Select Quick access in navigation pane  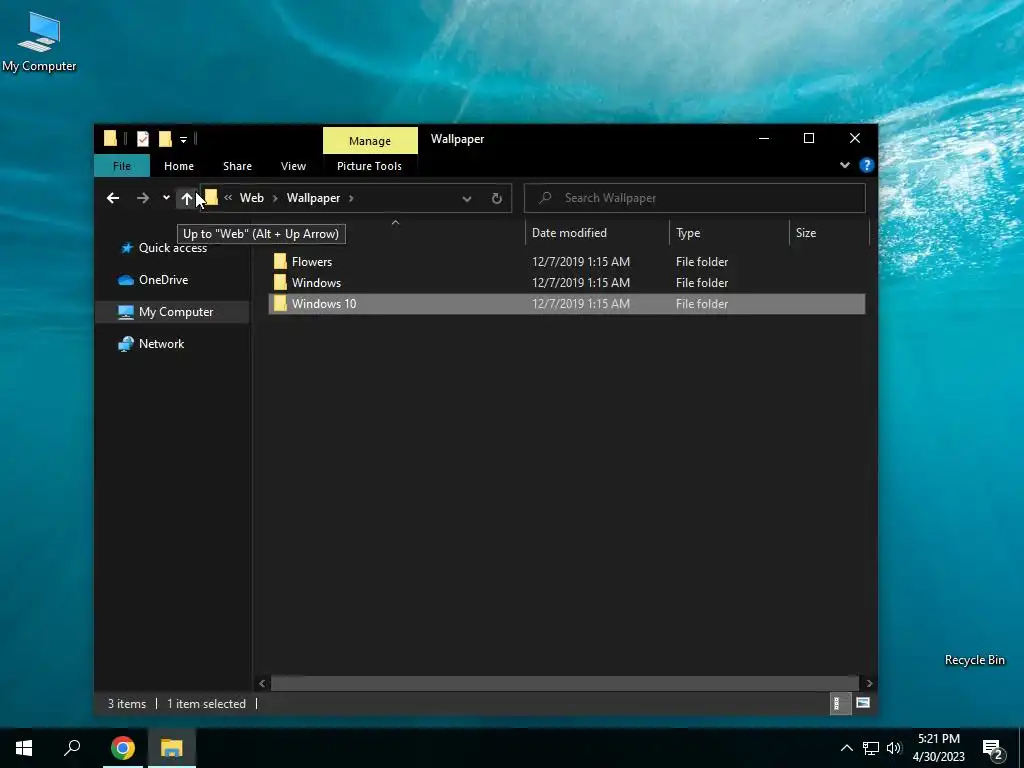(172, 248)
